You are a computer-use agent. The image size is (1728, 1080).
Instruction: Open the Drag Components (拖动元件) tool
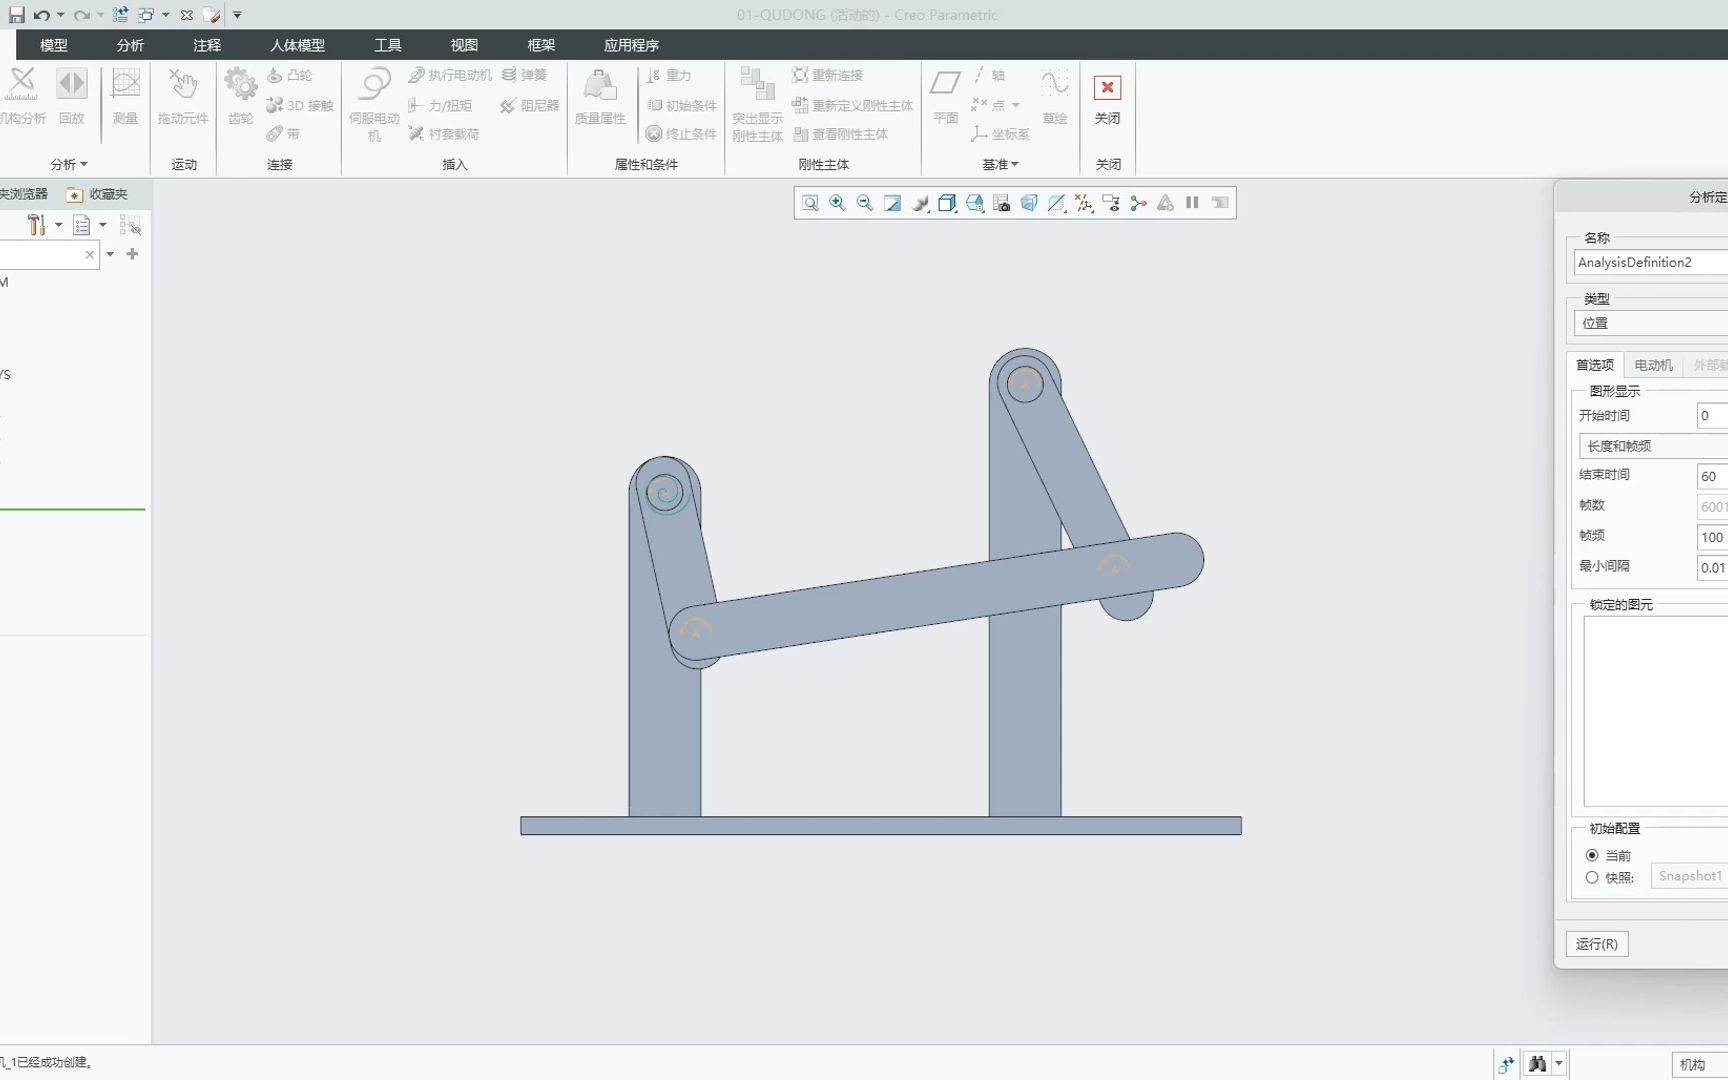pyautogui.click(x=183, y=87)
